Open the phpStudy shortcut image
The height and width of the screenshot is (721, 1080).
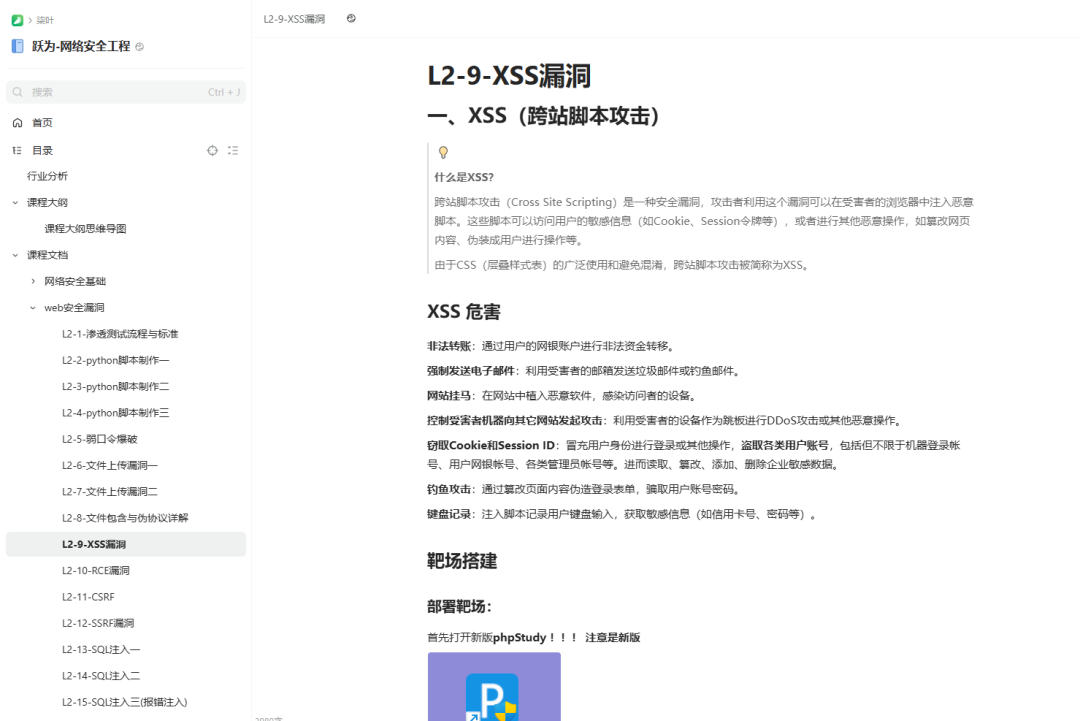pos(494,687)
